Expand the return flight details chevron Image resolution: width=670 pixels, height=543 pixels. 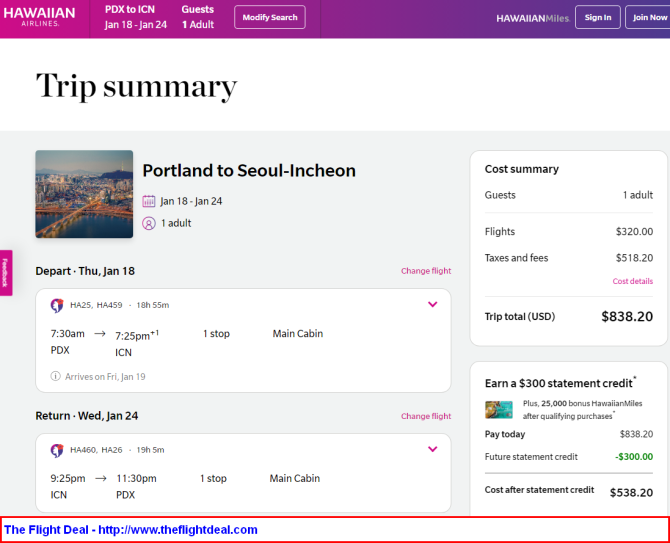pos(432,449)
